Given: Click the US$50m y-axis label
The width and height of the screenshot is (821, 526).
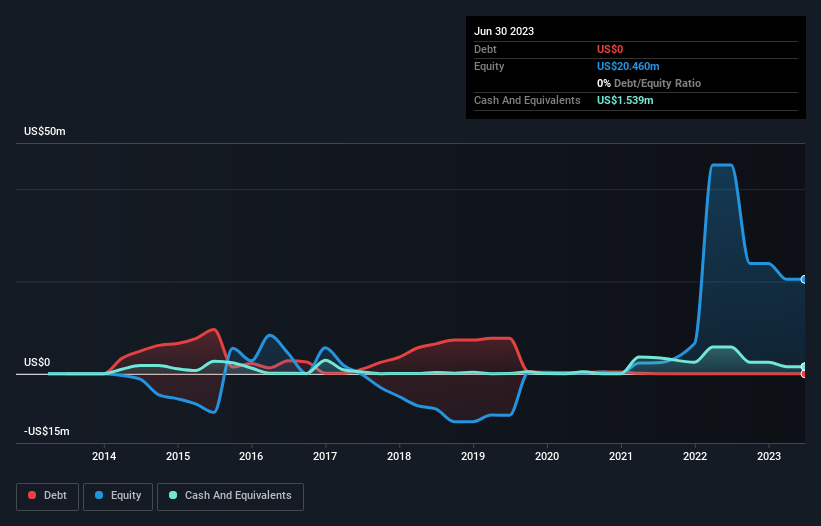Looking at the screenshot, I should [45, 131].
